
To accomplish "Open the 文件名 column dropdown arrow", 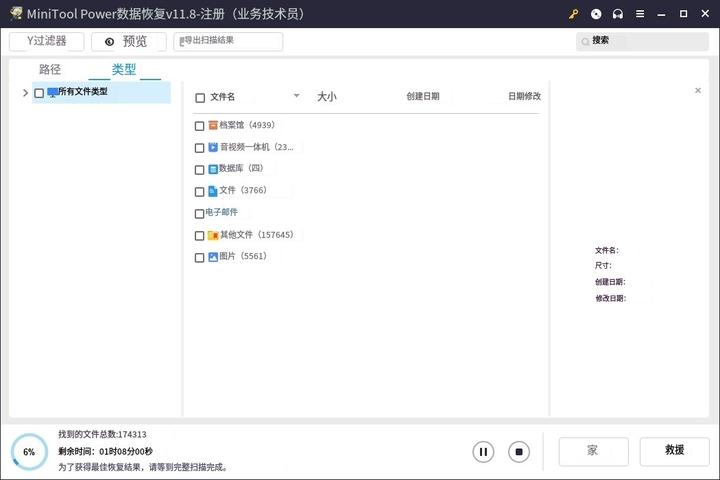I will (296, 96).
